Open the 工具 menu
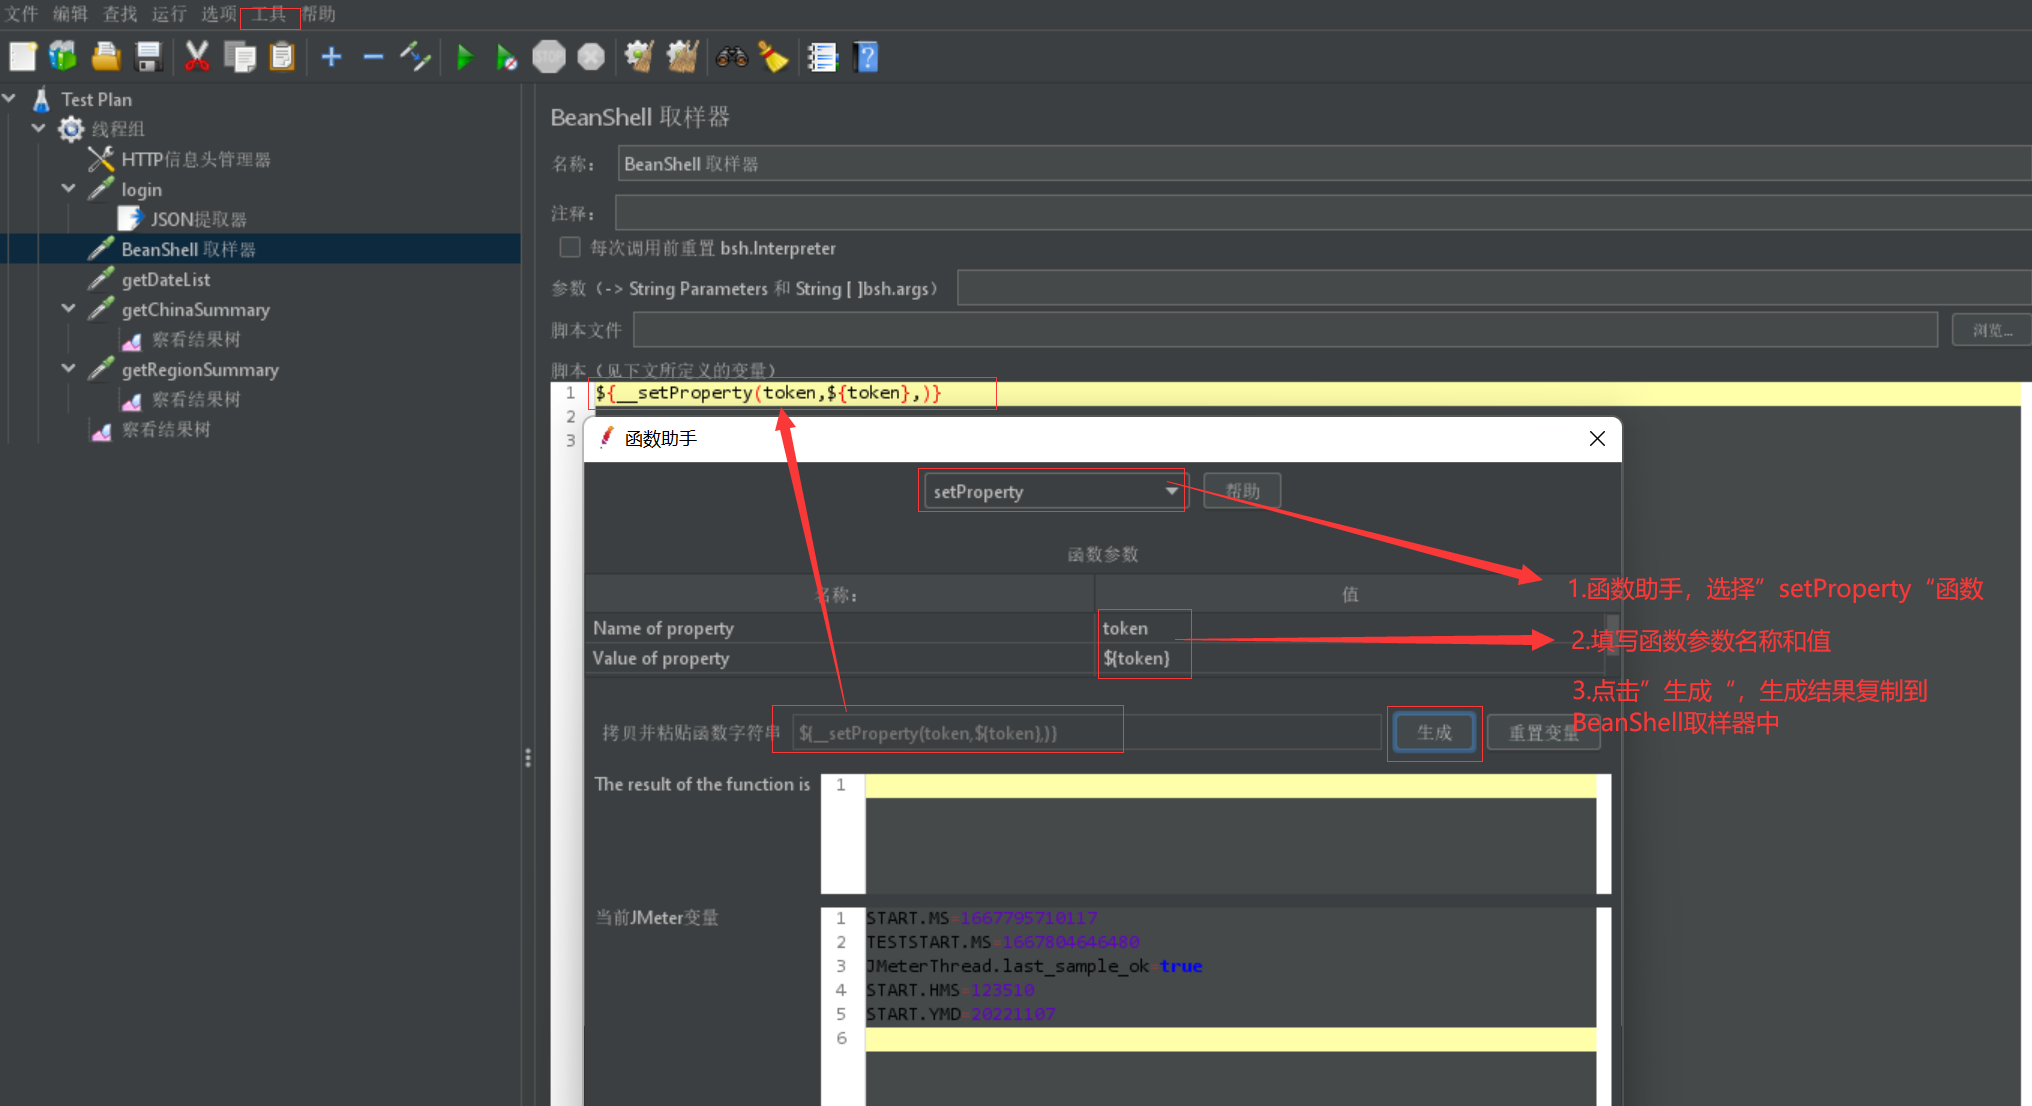 click(x=269, y=14)
